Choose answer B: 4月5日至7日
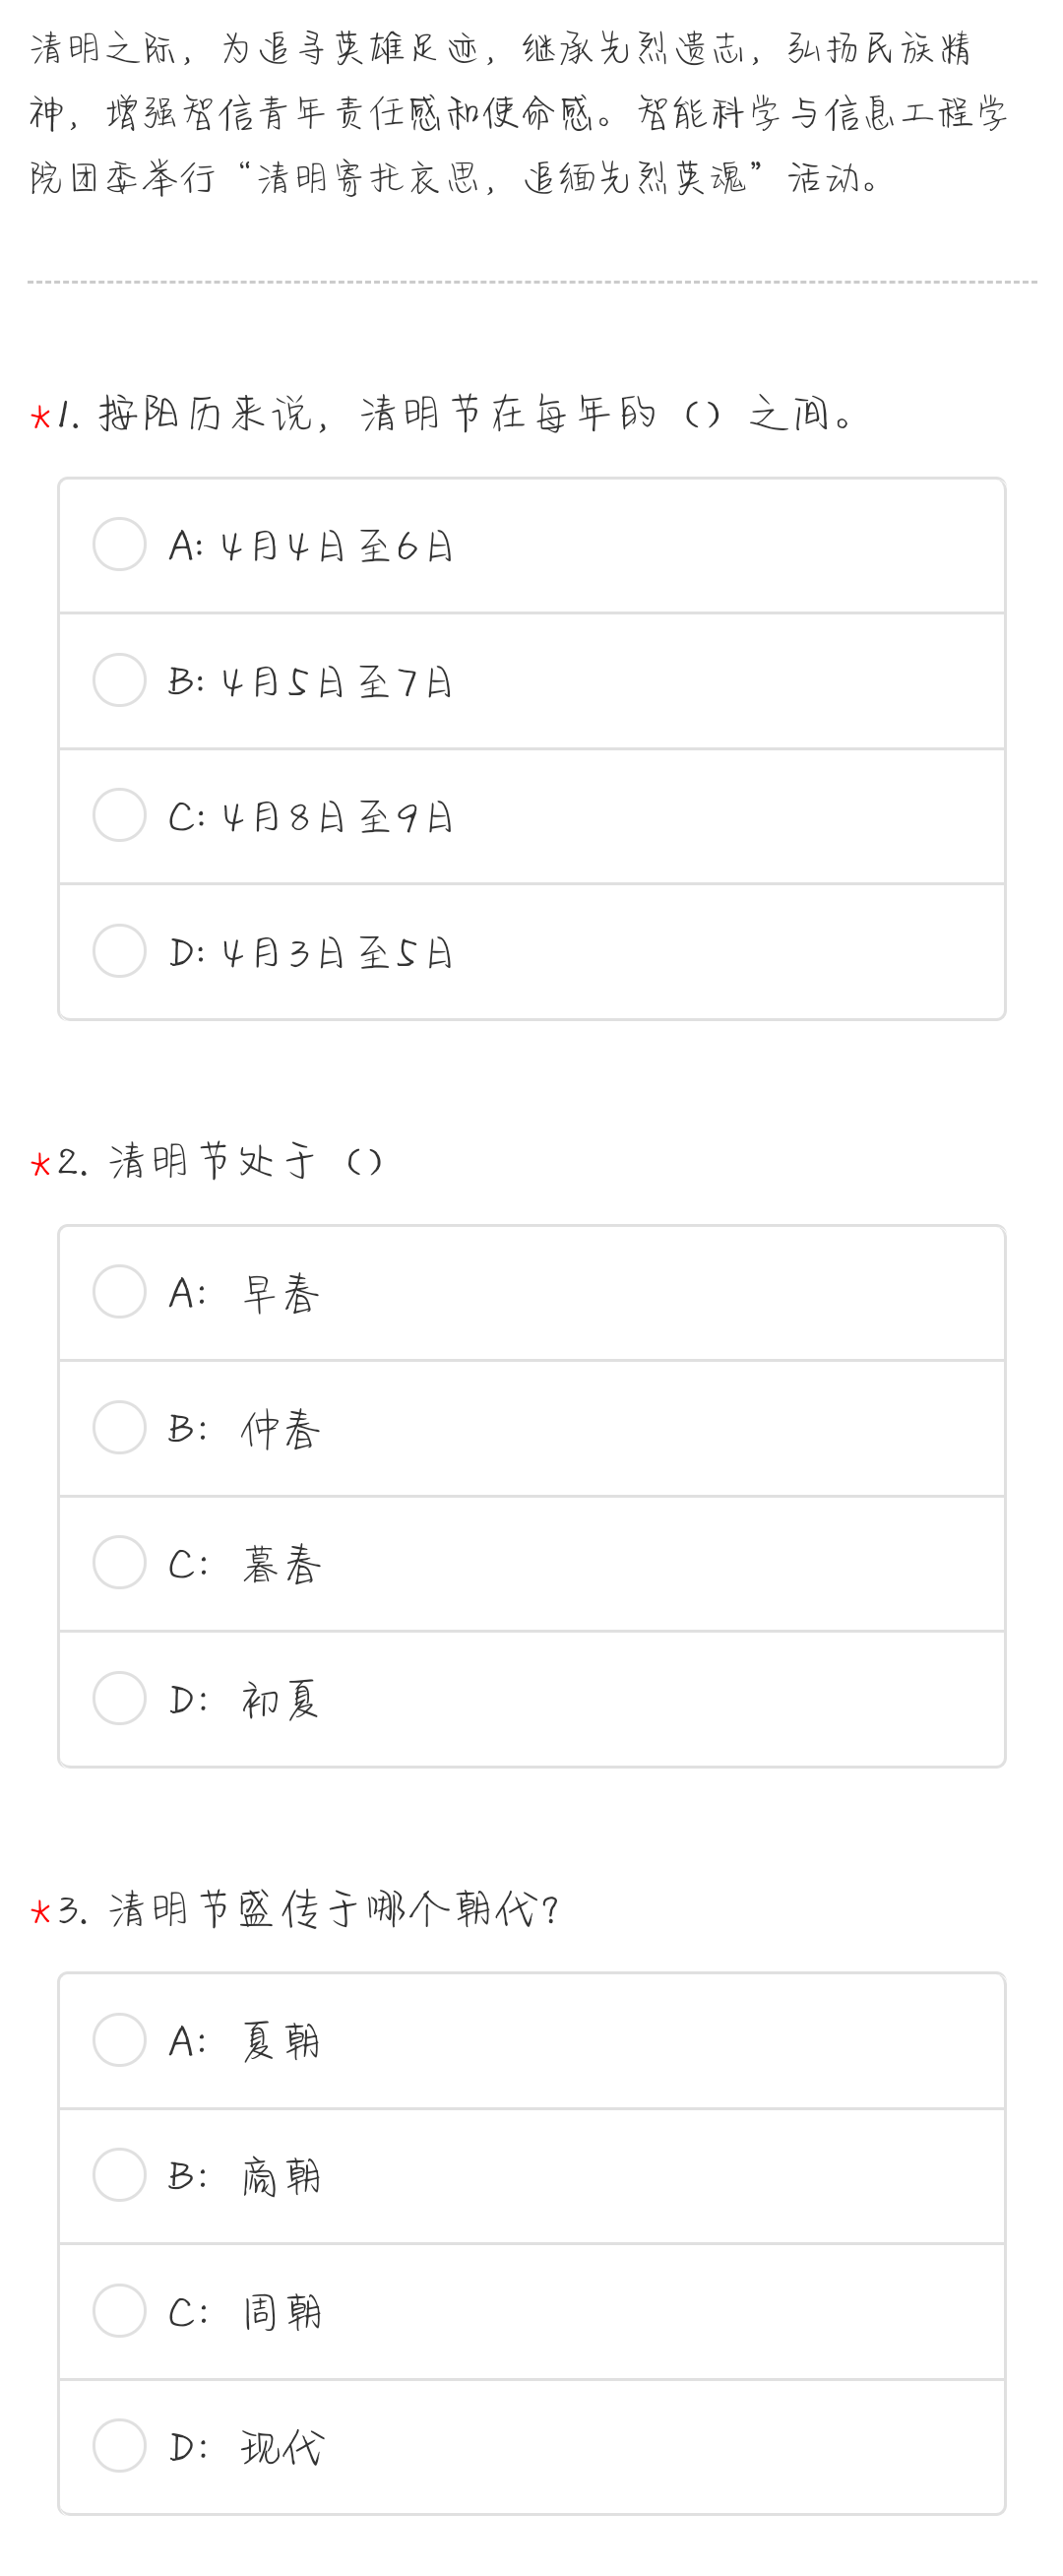Screen dimensions: 1063x2576 (x=120, y=680)
